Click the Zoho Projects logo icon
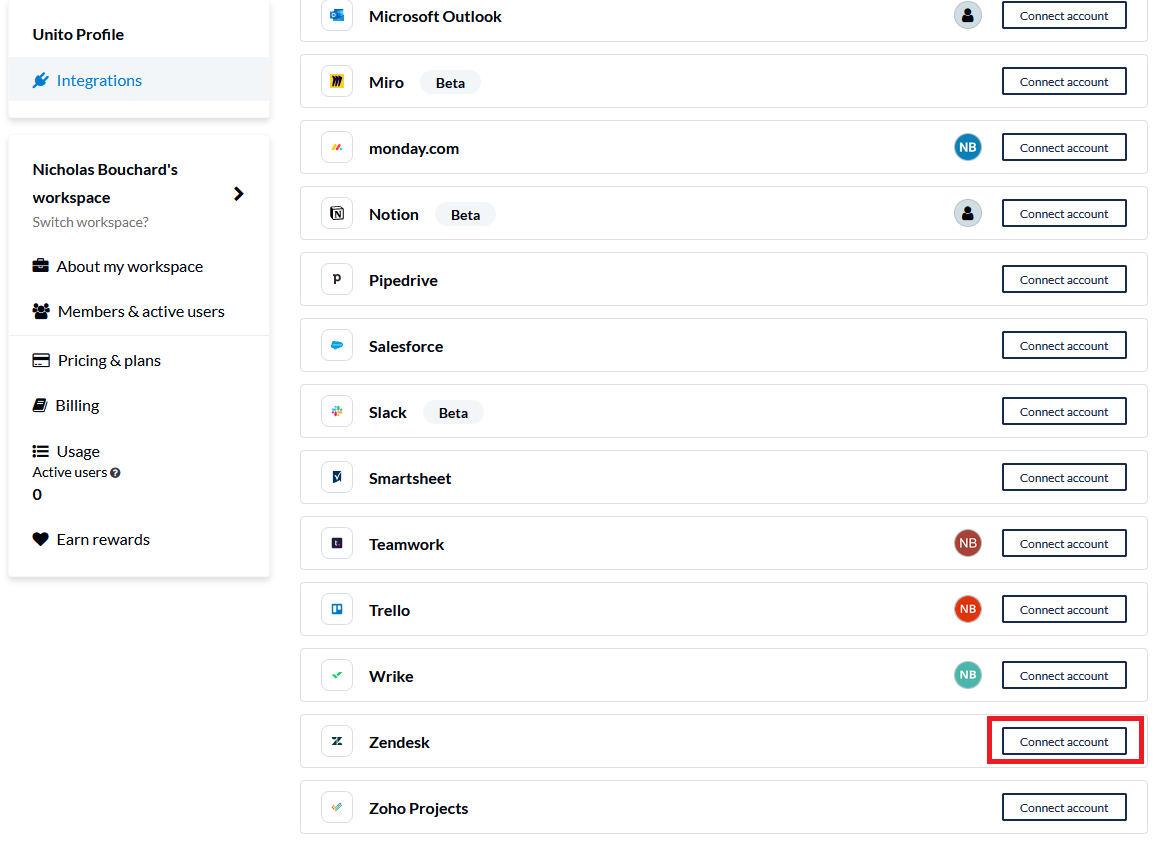Viewport: 1156px width, 845px height. tap(337, 807)
